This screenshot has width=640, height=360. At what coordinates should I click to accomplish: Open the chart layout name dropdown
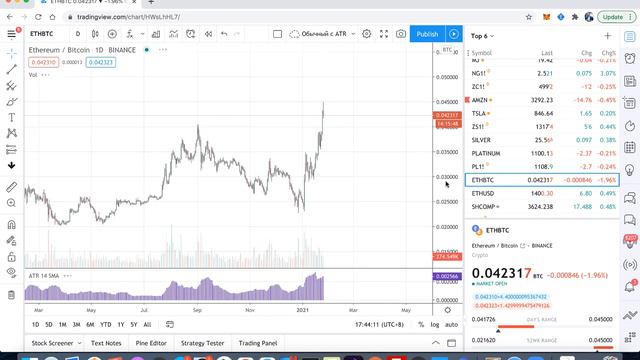pyautogui.click(x=322, y=34)
